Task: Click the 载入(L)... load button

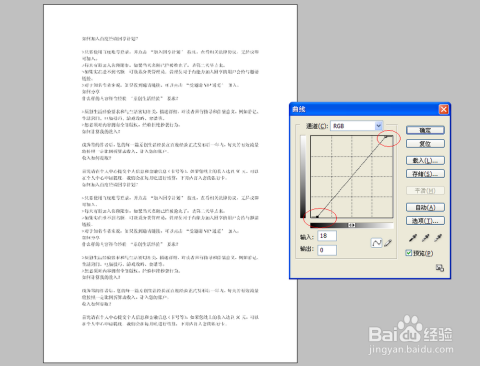Action: tap(425, 161)
